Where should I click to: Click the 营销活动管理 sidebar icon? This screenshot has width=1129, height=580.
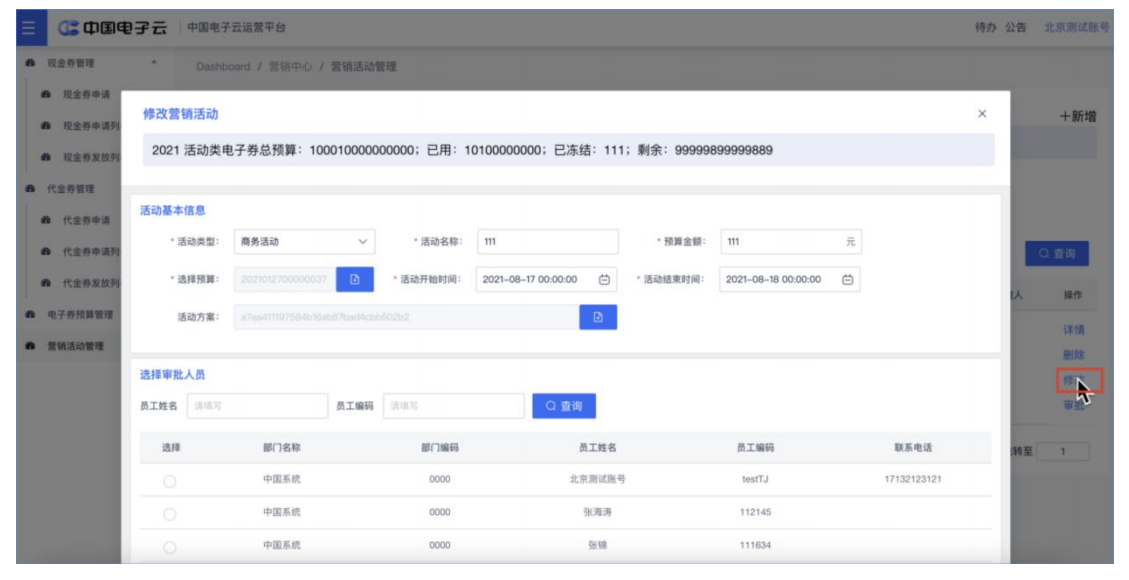30,346
